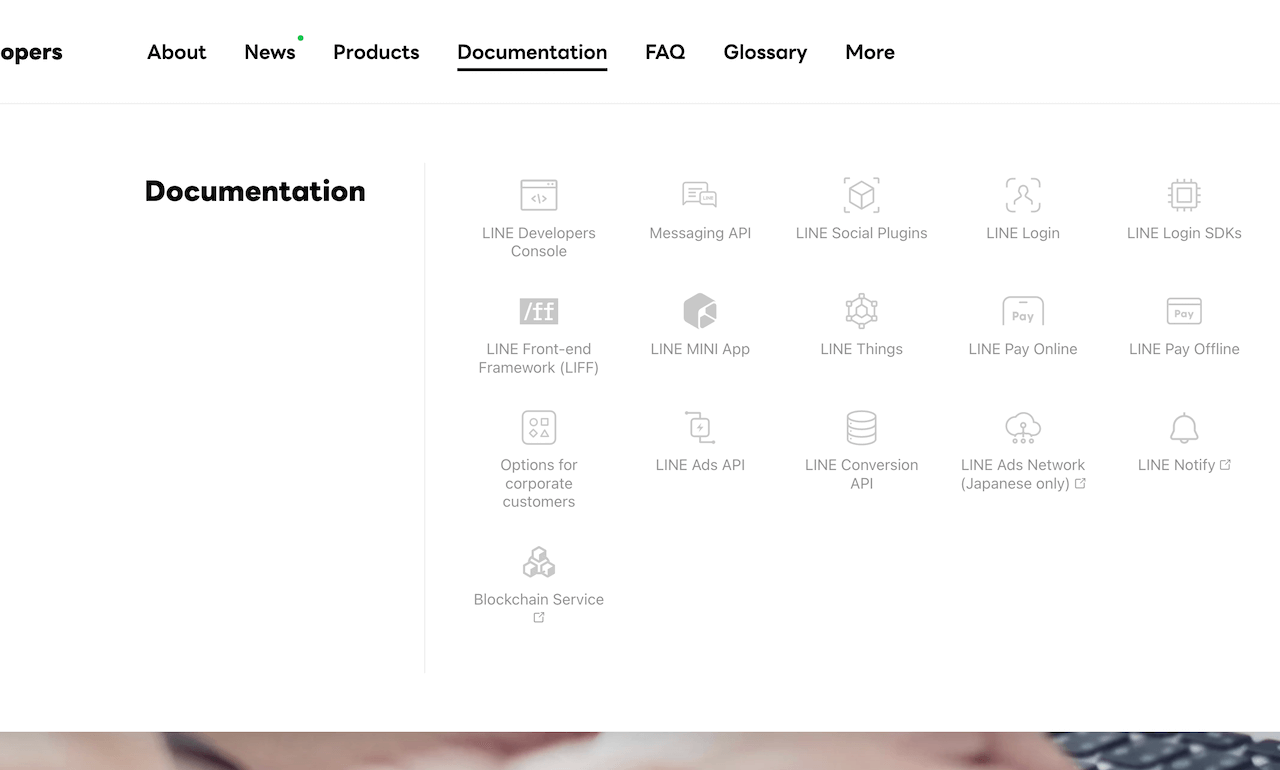
Task: Go to the News menu item
Action: coord(269,52)
